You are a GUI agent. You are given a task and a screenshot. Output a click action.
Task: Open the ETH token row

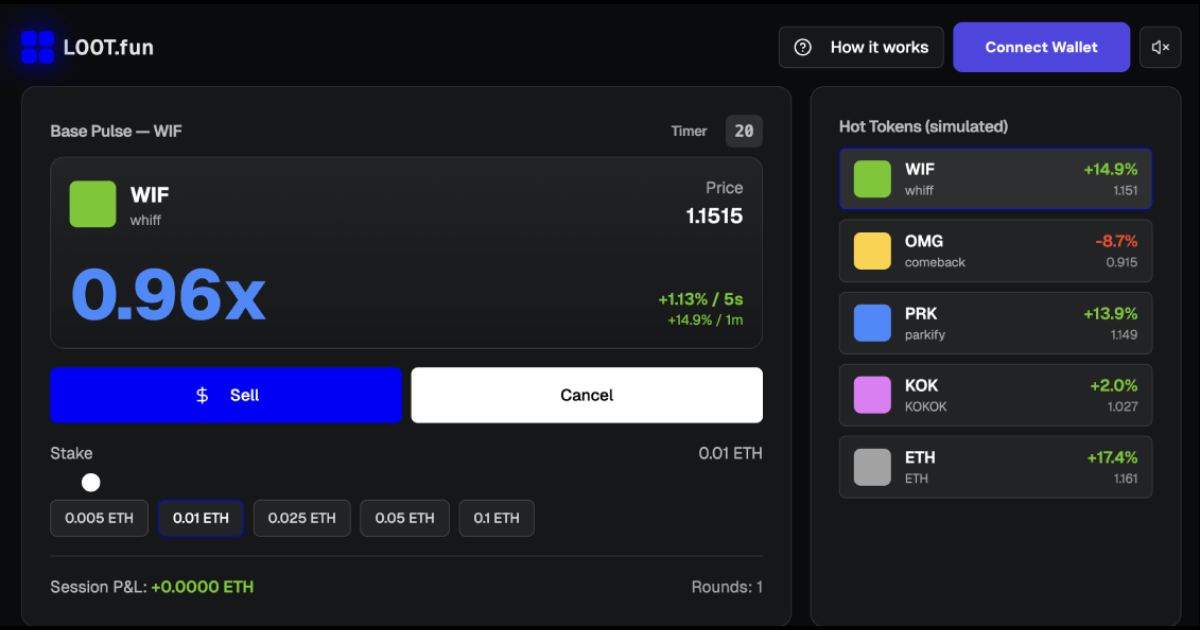coord(996,467)
